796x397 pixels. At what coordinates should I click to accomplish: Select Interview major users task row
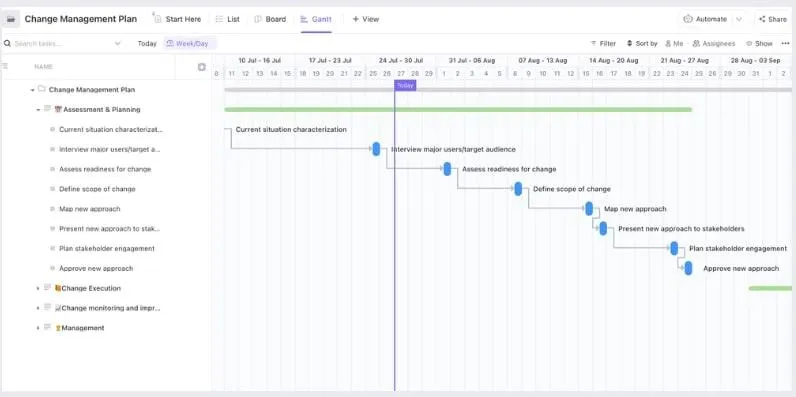click(106, 149)
